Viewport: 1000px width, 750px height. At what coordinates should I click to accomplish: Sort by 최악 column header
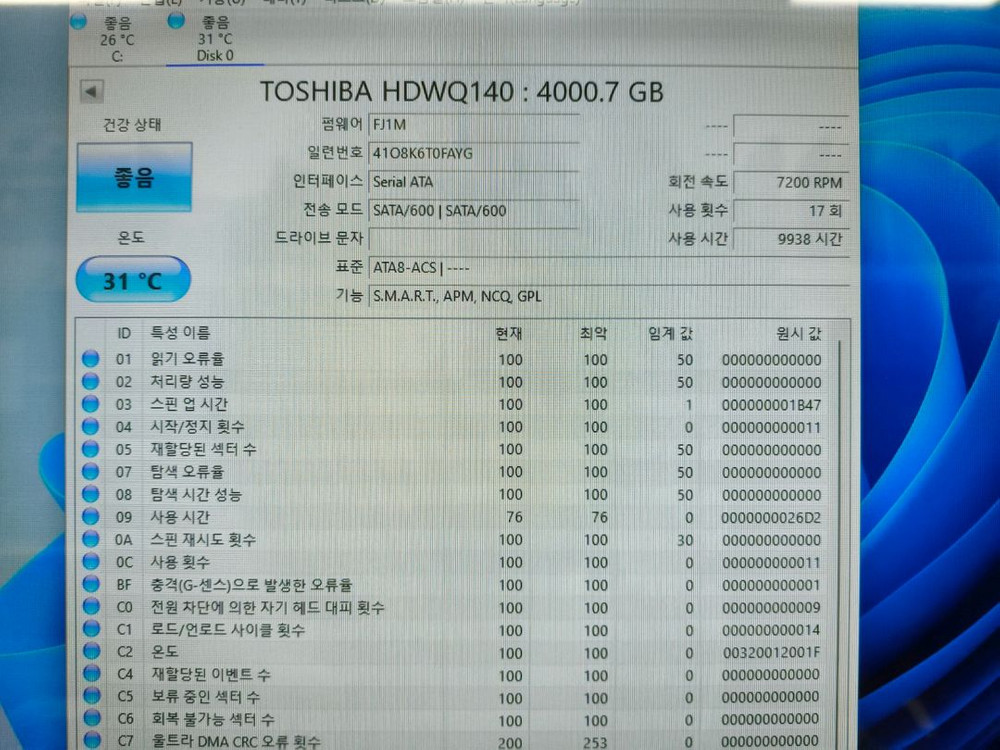593,333
